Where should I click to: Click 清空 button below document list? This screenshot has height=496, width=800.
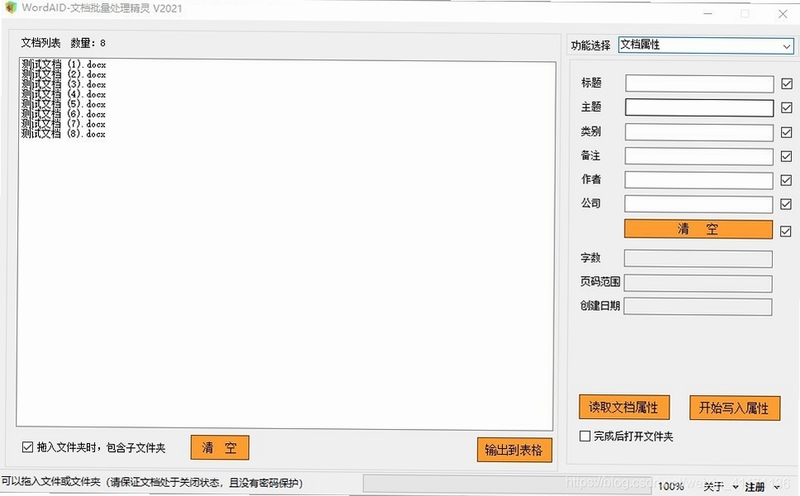point(220,448)
